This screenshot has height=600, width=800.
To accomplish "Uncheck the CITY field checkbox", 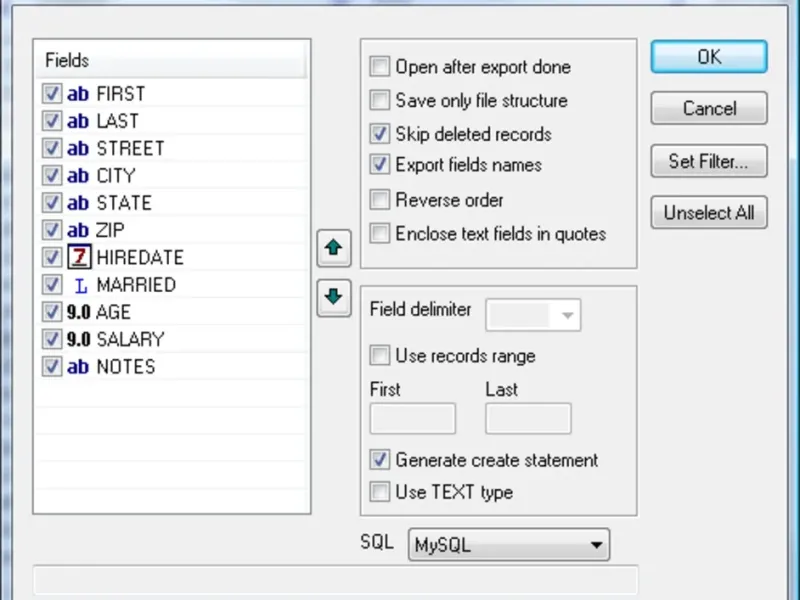I will (x=52, y=176).
